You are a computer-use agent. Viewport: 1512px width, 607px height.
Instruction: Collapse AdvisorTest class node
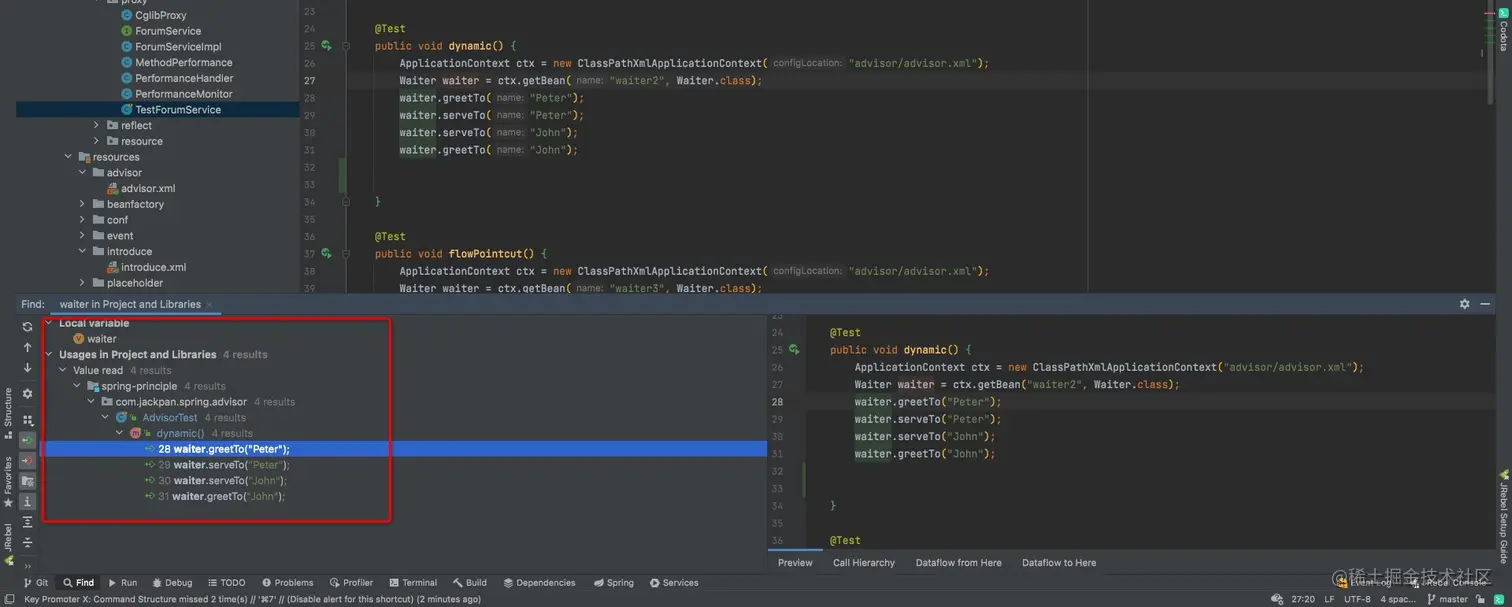pos(105,418)
